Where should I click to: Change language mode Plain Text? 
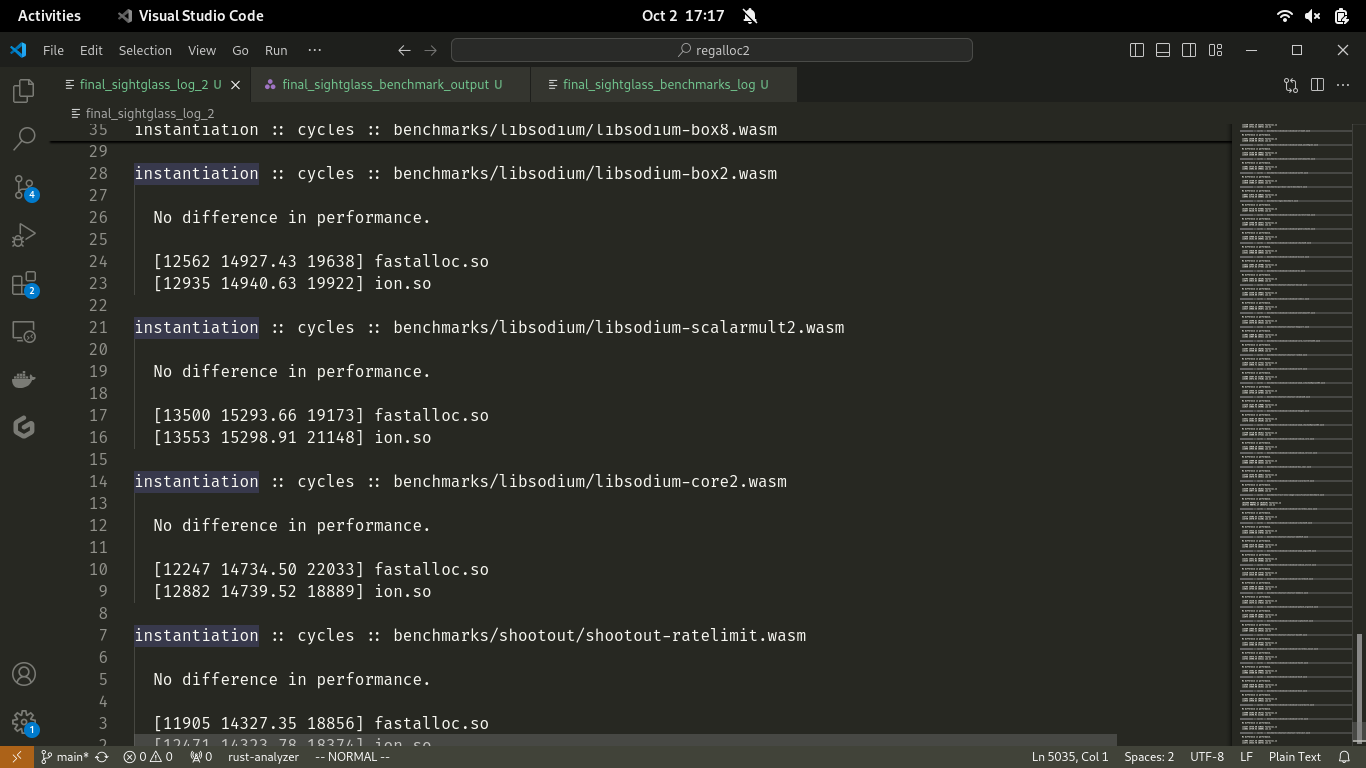[1295, 757]
